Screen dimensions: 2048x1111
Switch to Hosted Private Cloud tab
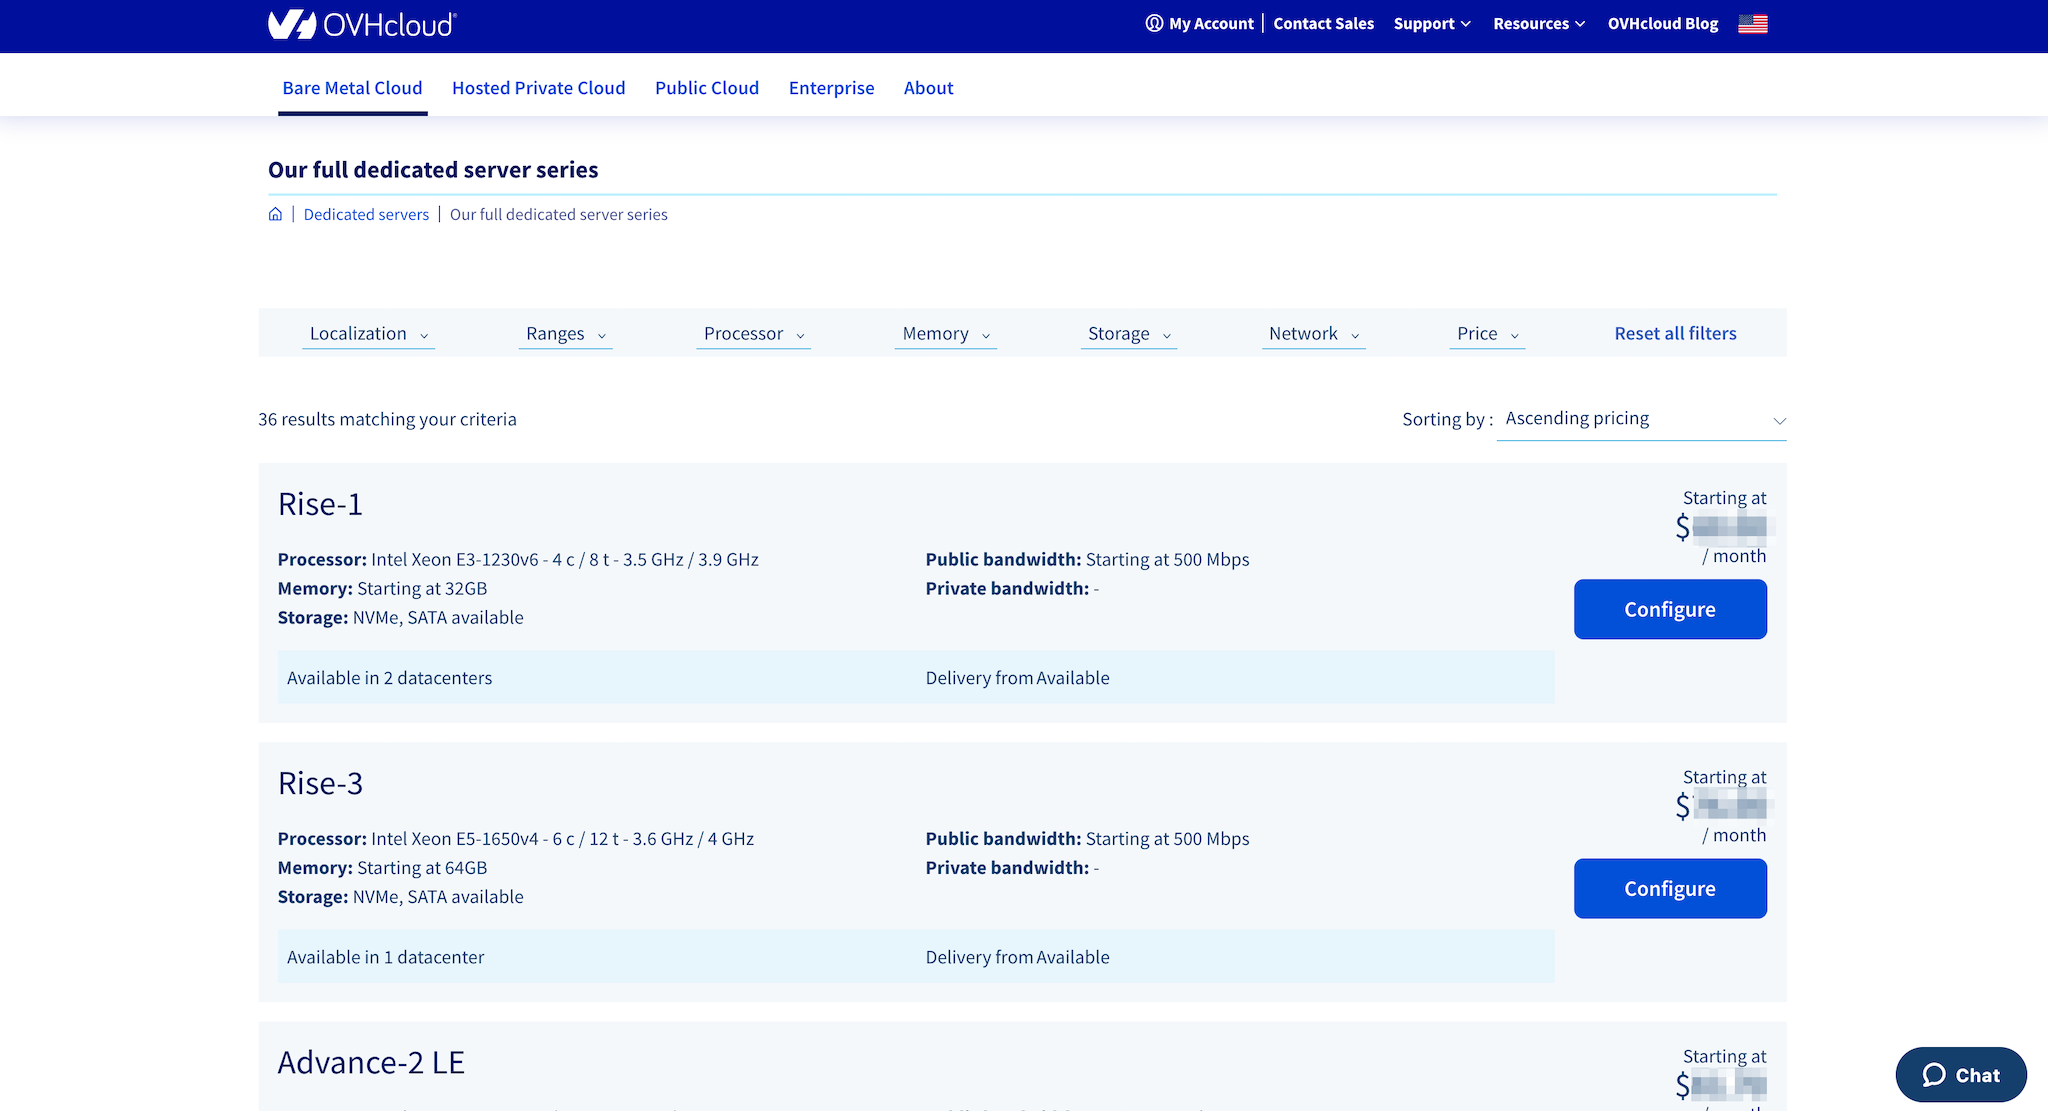538,88
